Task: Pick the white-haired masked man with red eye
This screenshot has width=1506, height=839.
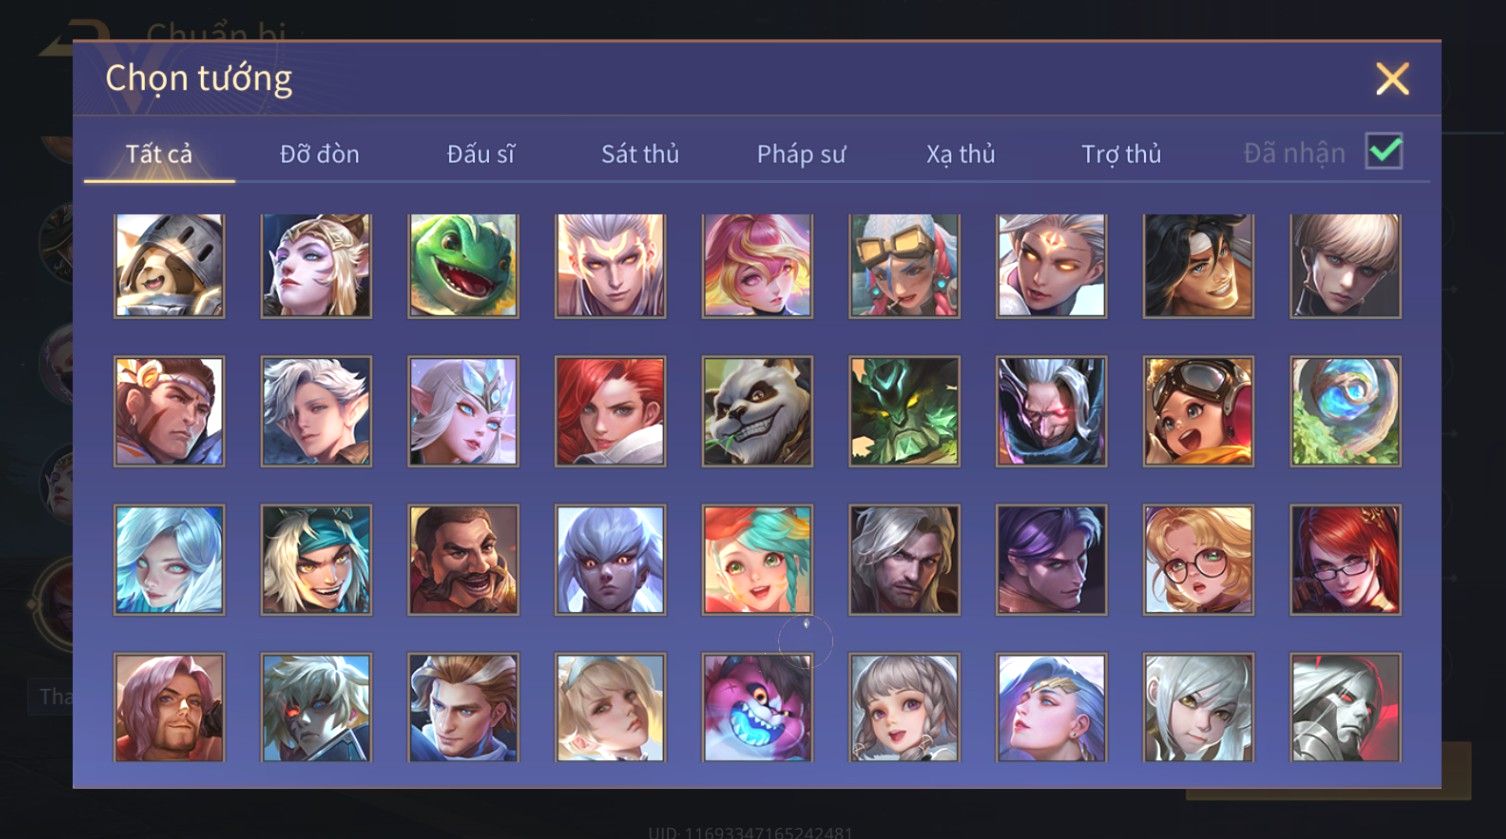Action: 1051,411
